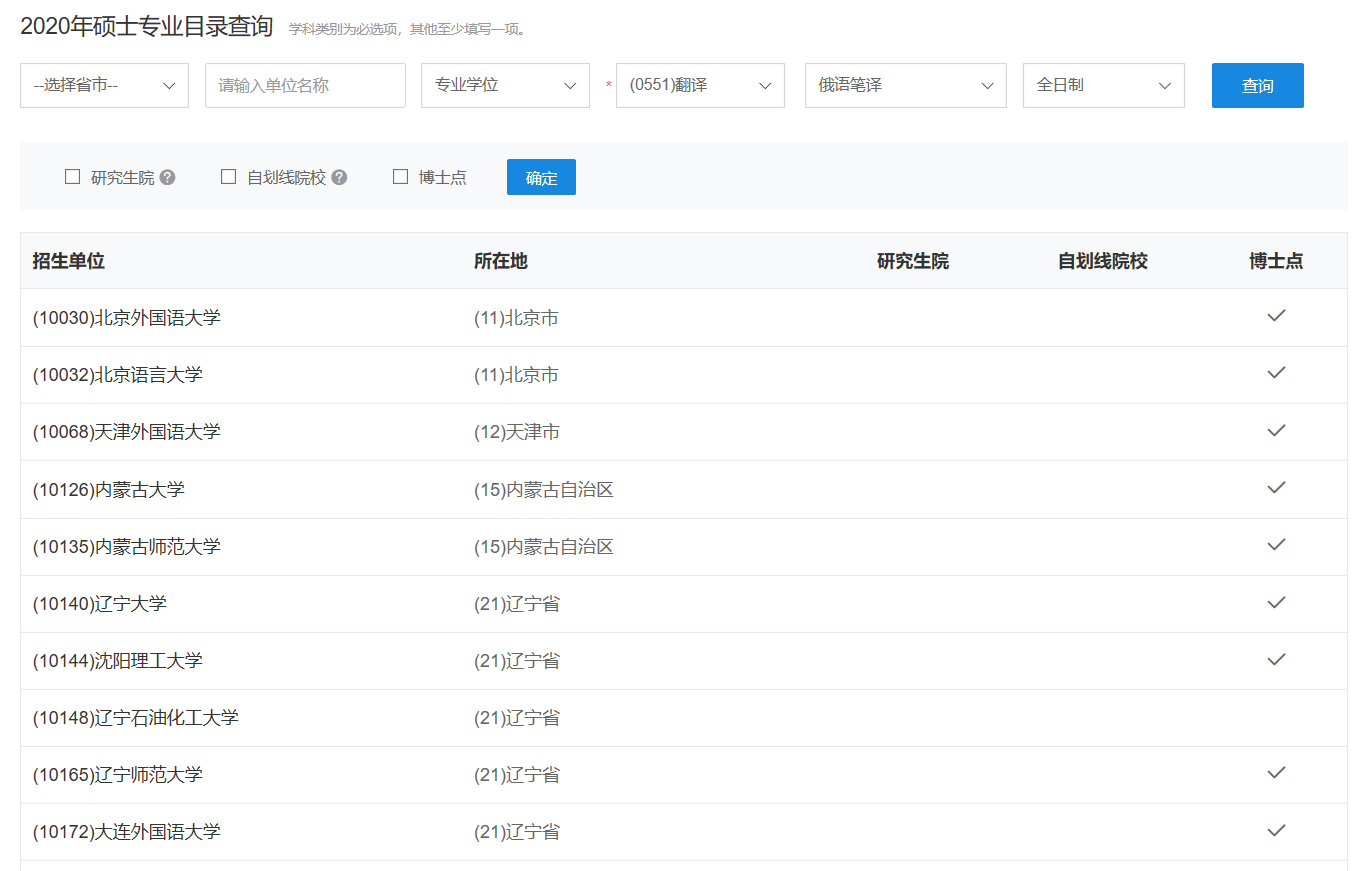Viewport: 1367px width, 871px height.
Task: Click 博士点 checkmark in 天津外国语大学 row
Action: [1276, 431]
